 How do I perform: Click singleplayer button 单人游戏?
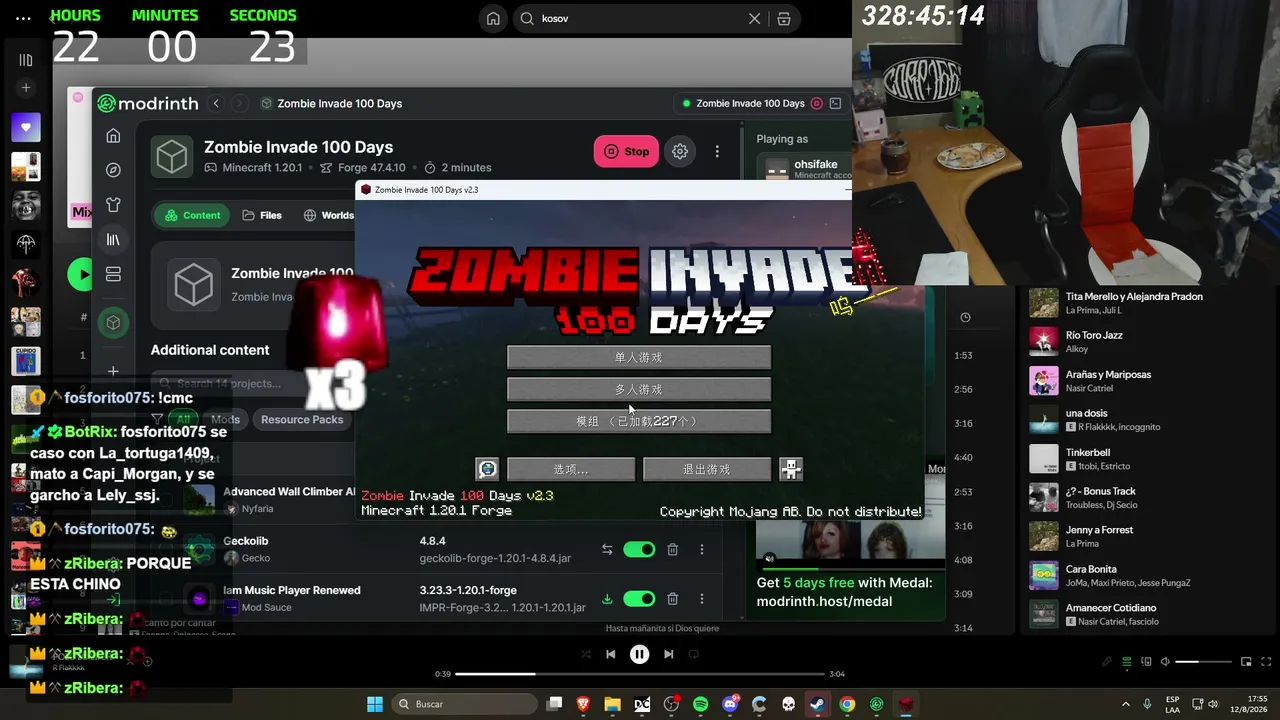[639, 357]
